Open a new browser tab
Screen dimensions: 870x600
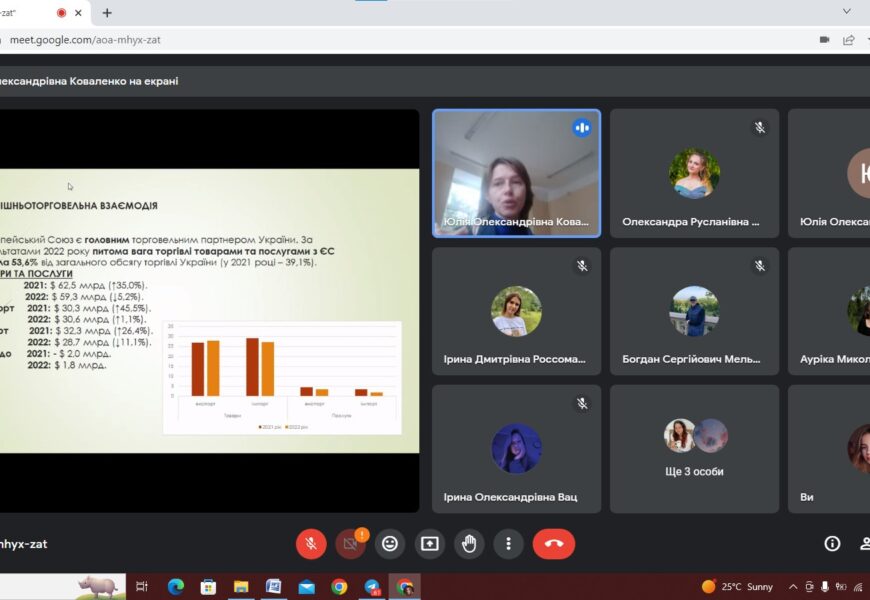tap(107, 13)
